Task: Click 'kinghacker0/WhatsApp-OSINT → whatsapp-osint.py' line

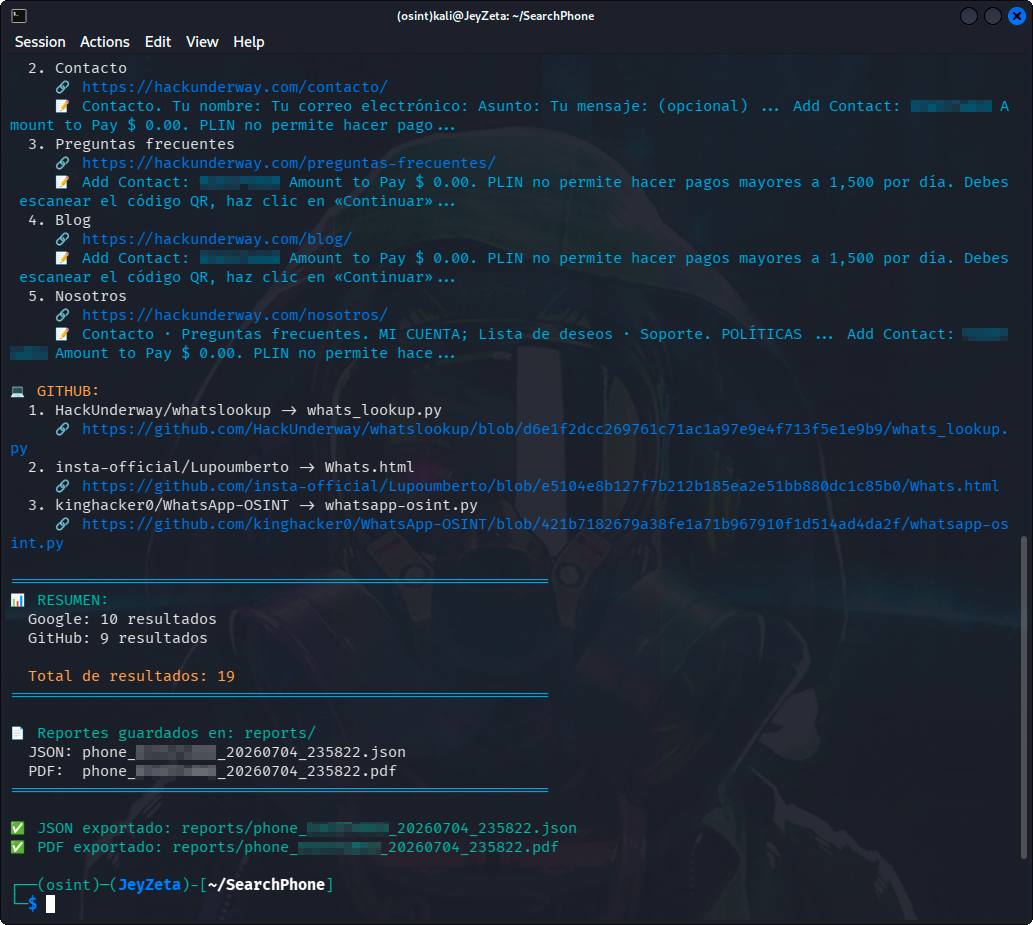Action: 252,505
